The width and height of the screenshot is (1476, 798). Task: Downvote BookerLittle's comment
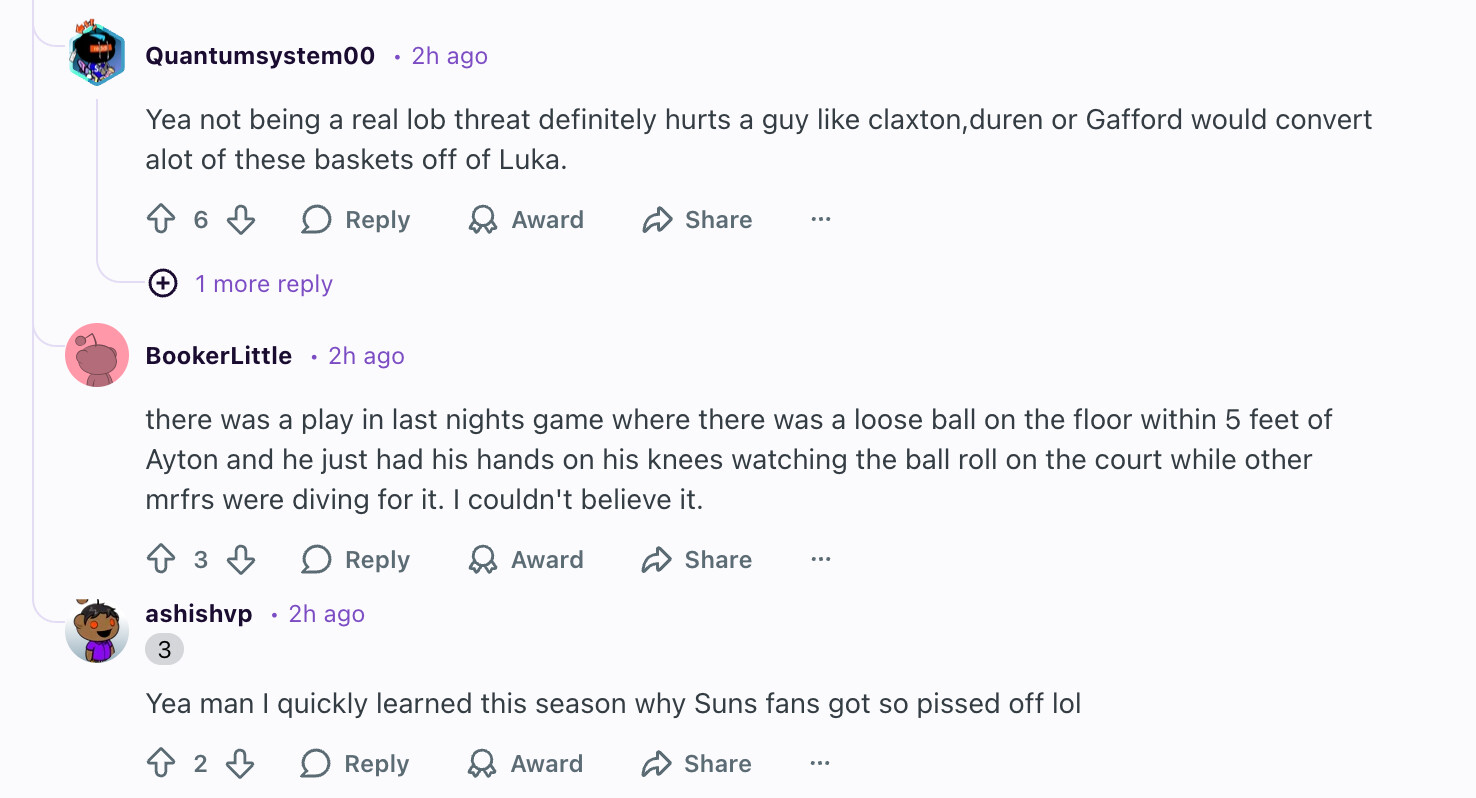pos(241,560)
